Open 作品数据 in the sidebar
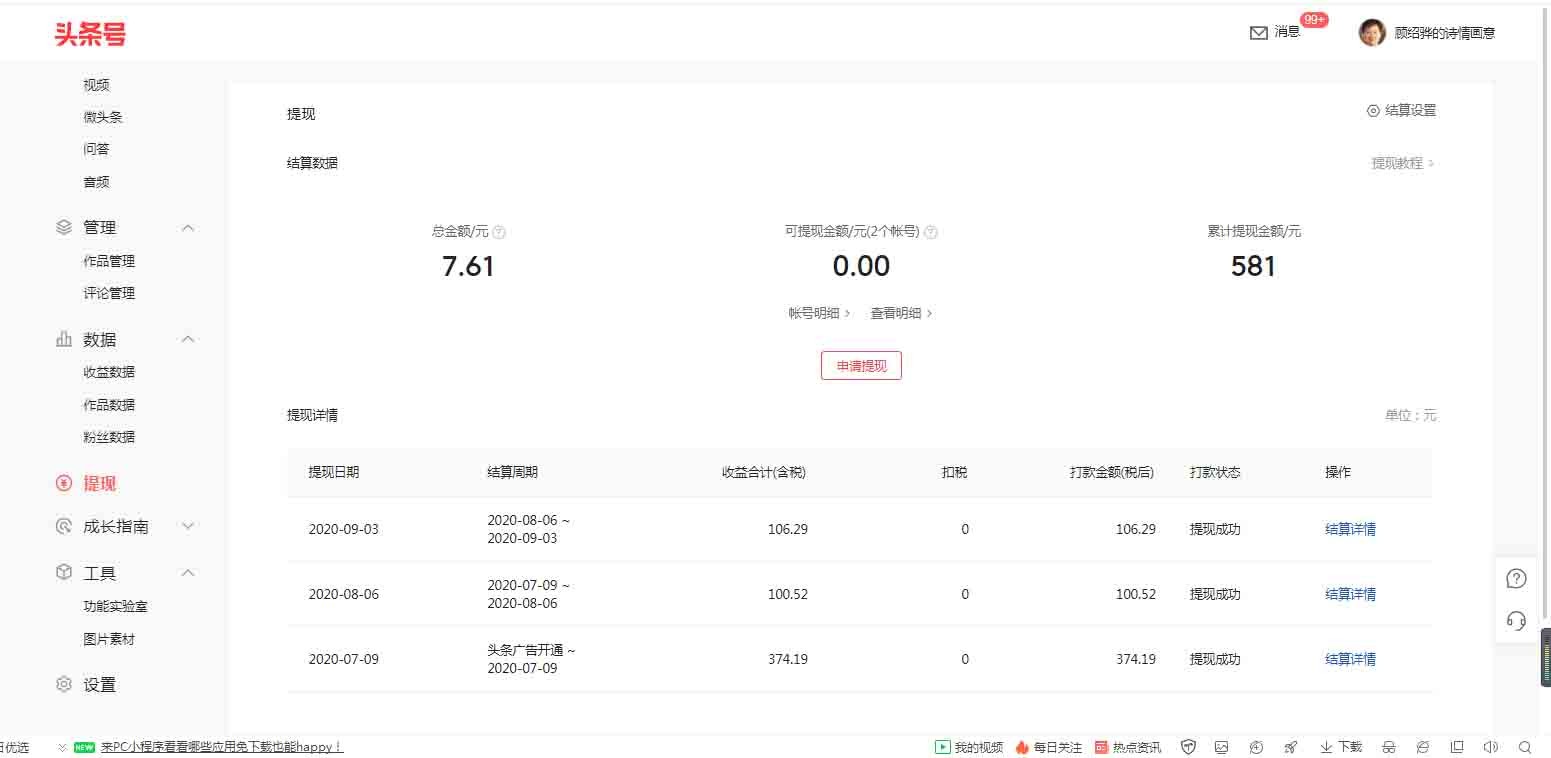This screenshot has height=758, width=1551. click(x=109, y=405)
